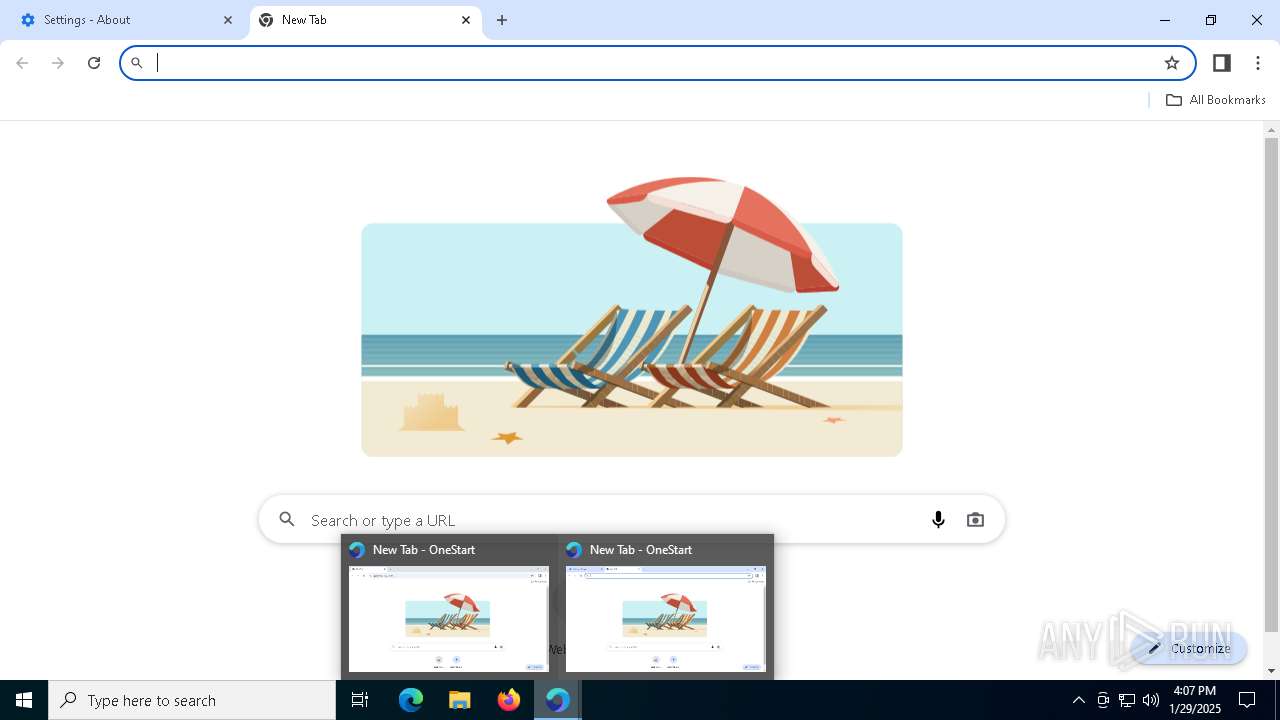
Task: Go back with the back arrow
Action: [22, 63]
